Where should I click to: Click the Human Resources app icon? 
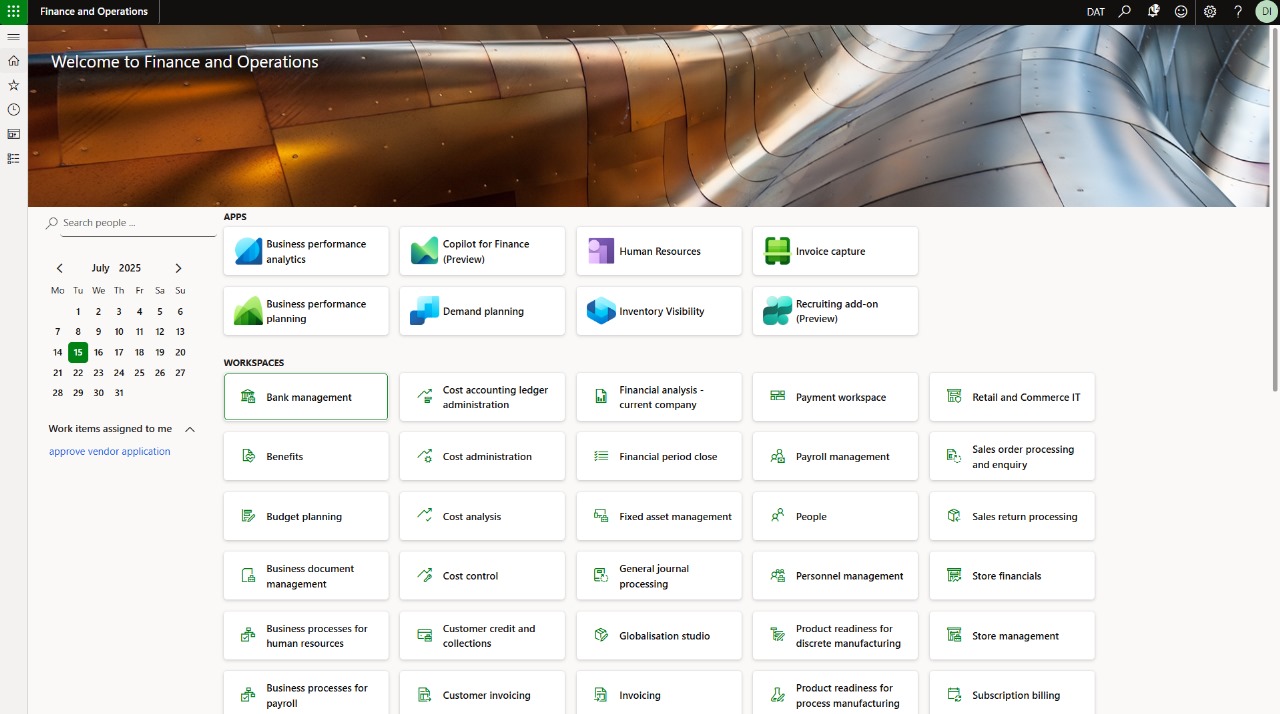click(601, 251)
